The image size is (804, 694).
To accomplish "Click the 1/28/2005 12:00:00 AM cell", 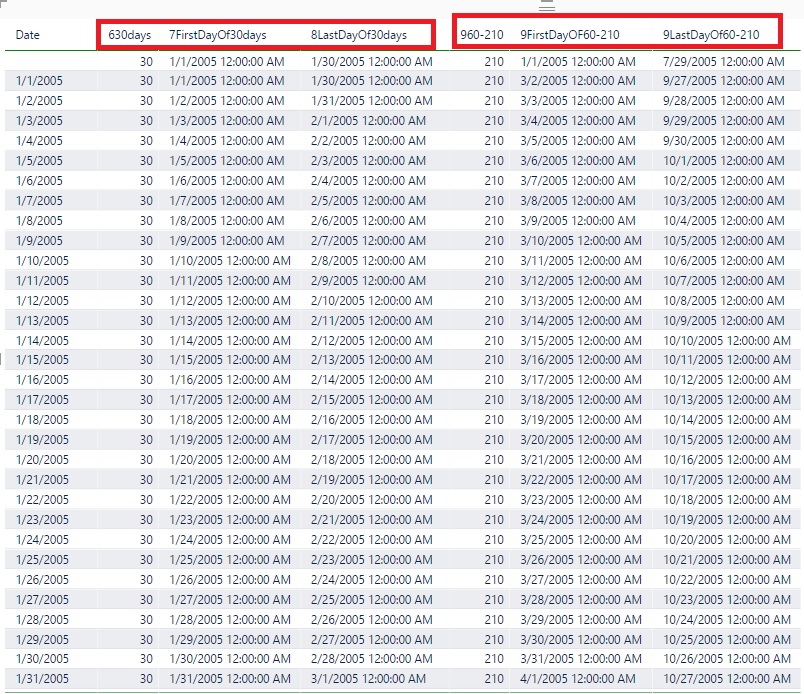I will (230, 620).
